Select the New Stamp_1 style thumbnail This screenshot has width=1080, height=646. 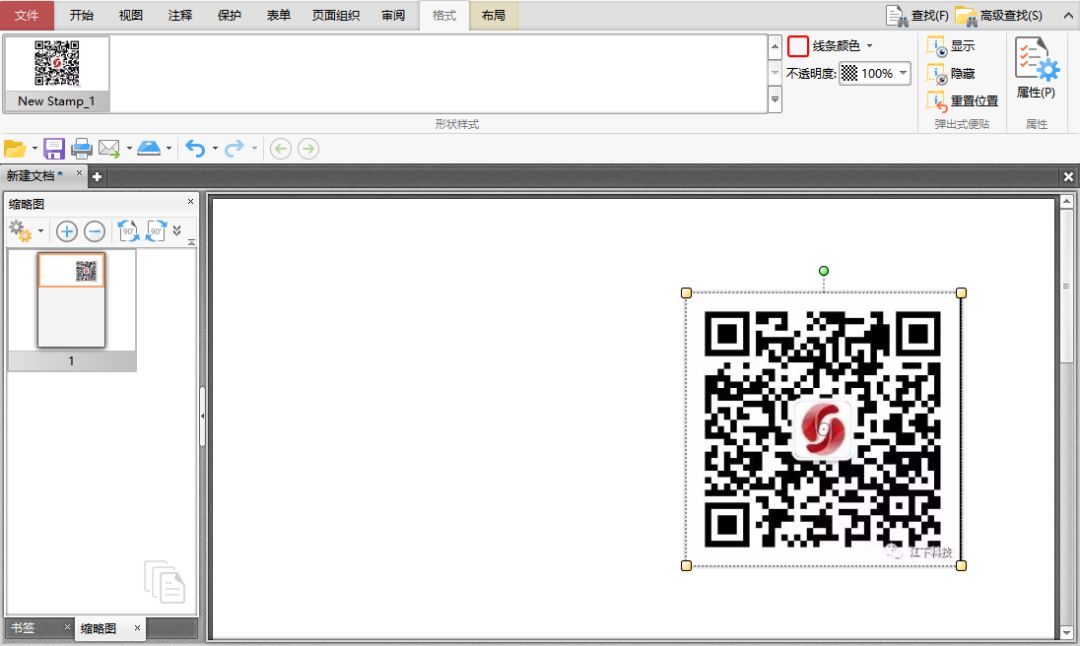pyautogui.click(x=57, y=74)
